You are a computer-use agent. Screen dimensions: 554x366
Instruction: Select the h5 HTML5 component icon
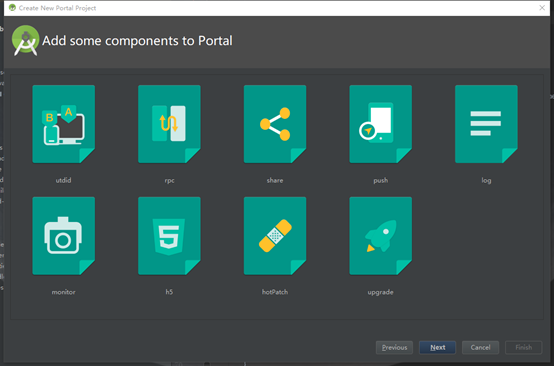point(169,236)
